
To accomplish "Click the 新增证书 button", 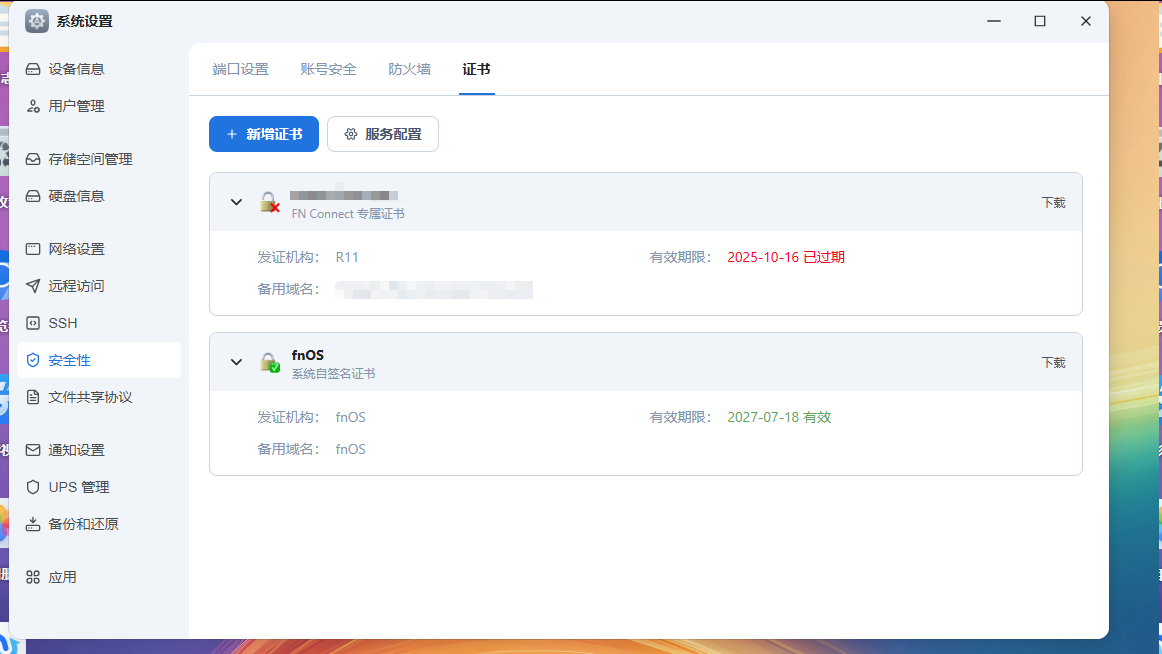I will 263,133.
